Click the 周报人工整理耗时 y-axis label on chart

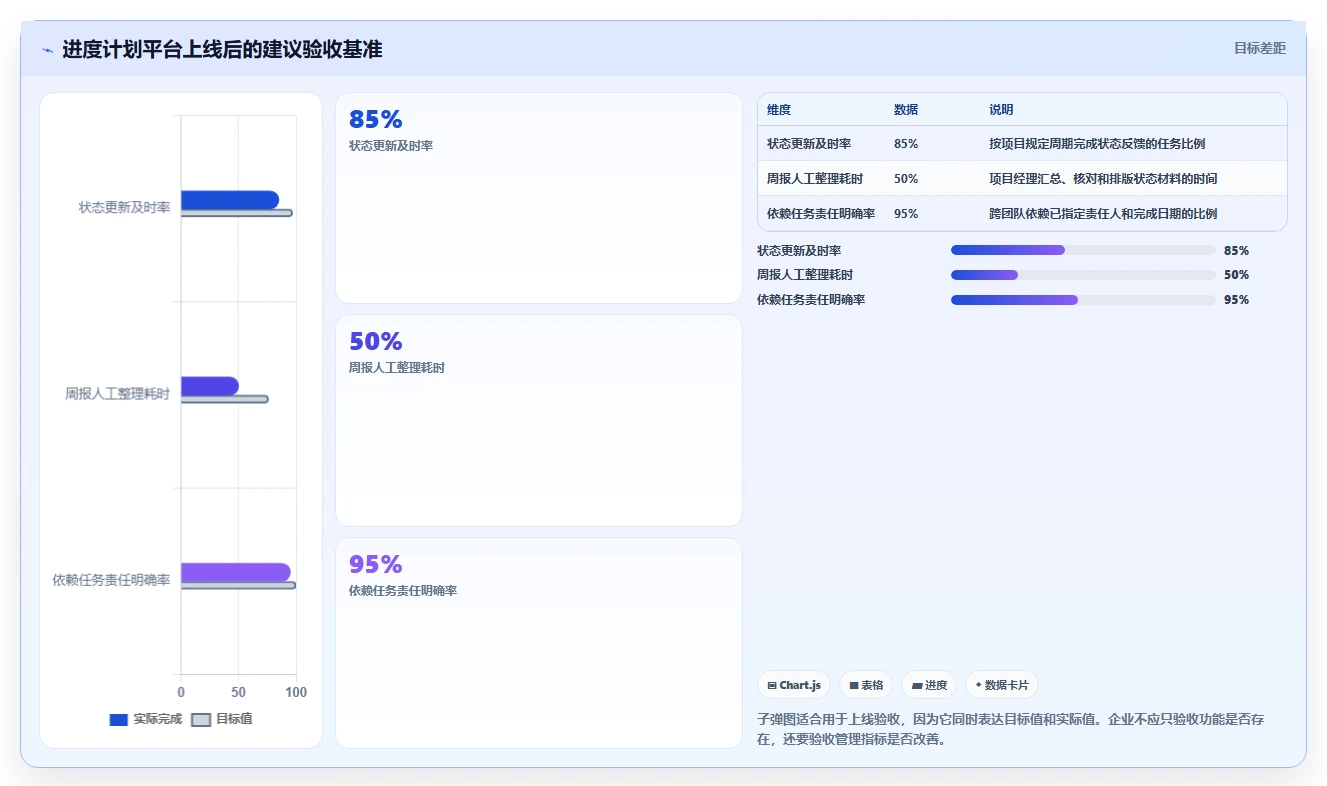tap(118, 394)
